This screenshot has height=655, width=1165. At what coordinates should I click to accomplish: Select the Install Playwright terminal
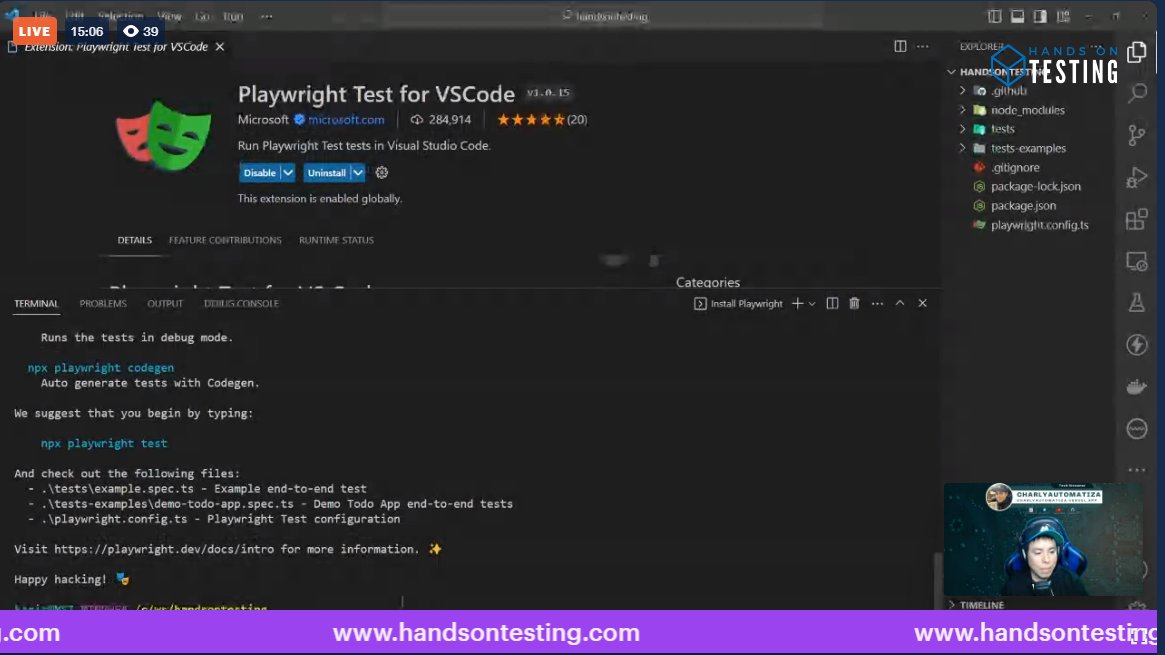(x=739, y=303)
